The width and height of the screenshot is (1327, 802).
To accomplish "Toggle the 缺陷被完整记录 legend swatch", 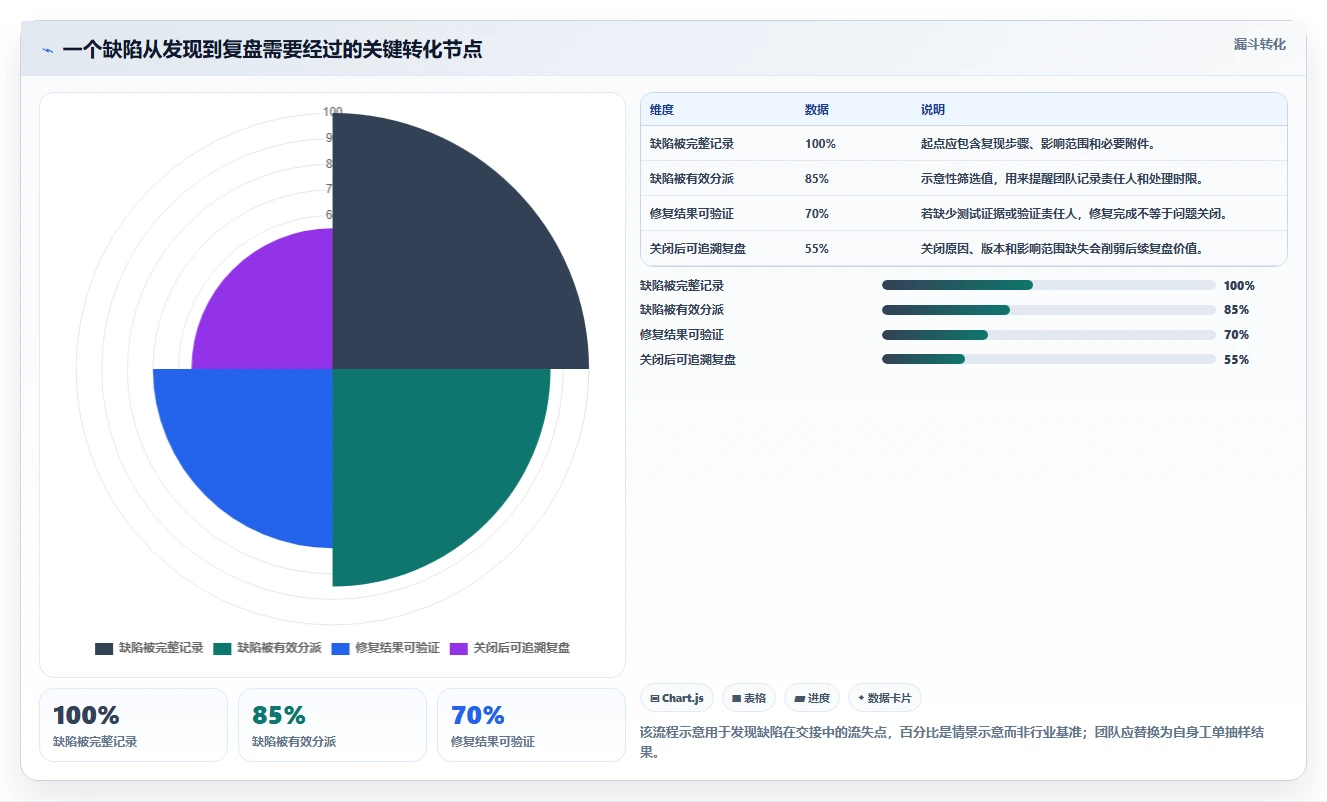I will coord(104,648).
